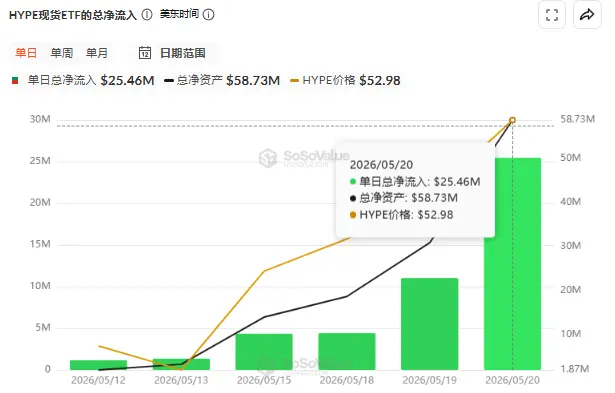The image size is (615, 393).
Task: Click the black 总净资产 legend line marker
Action: pyautogui.click(x=169, y=81)
